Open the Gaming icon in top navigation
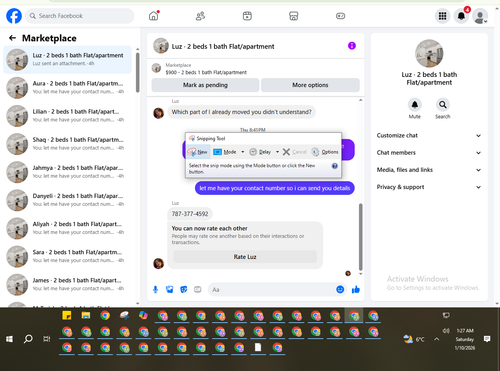This screenshot has height=371, width=500. coord(340,16)
